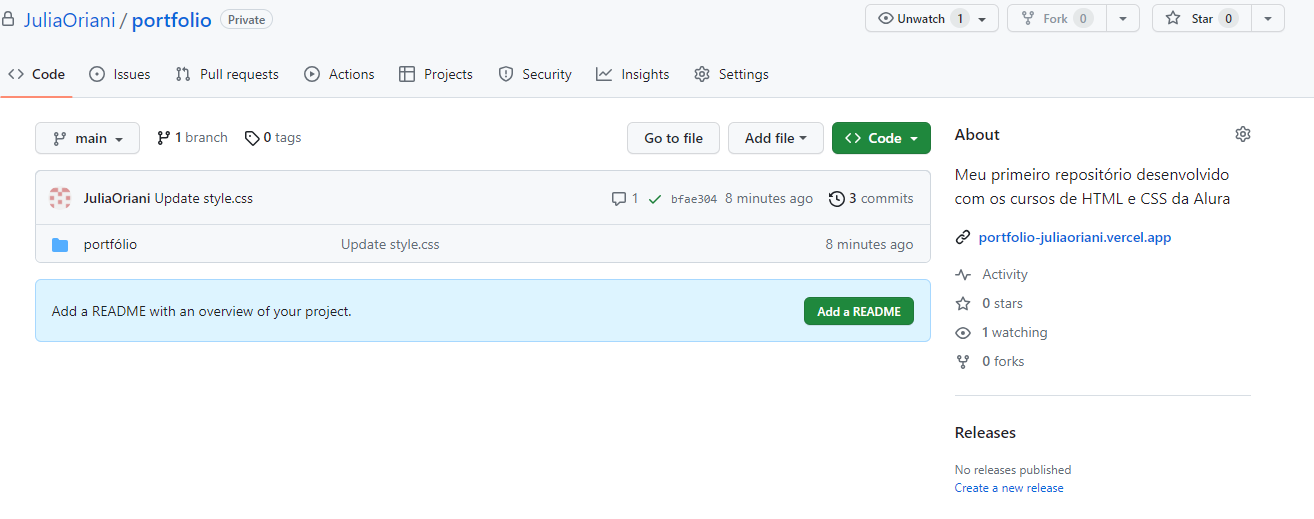Screen dimensions: 1314x519
Task: Open JuliaOriani author link in commit row
Action: point(117,198)
